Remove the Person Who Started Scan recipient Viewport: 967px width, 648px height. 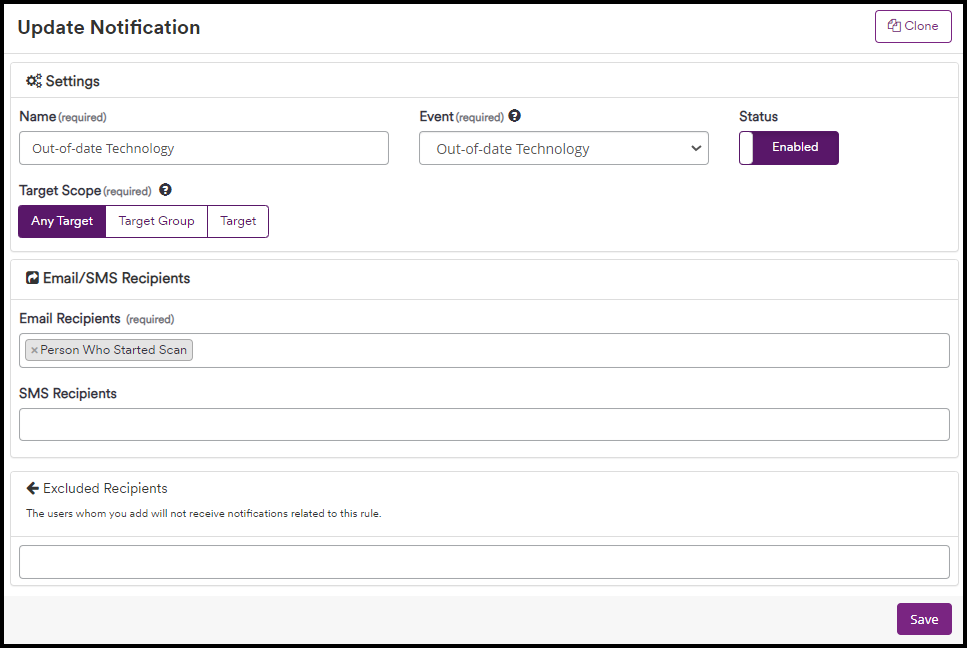click(x=35, y=350)
